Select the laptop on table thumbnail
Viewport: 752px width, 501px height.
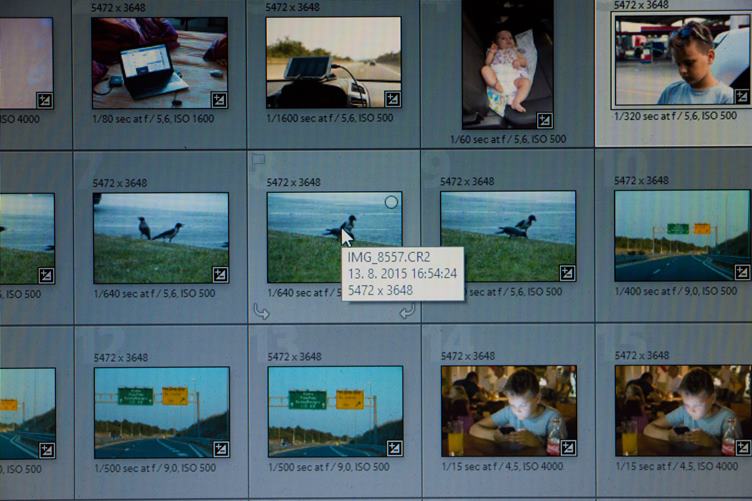click(159, 62)
